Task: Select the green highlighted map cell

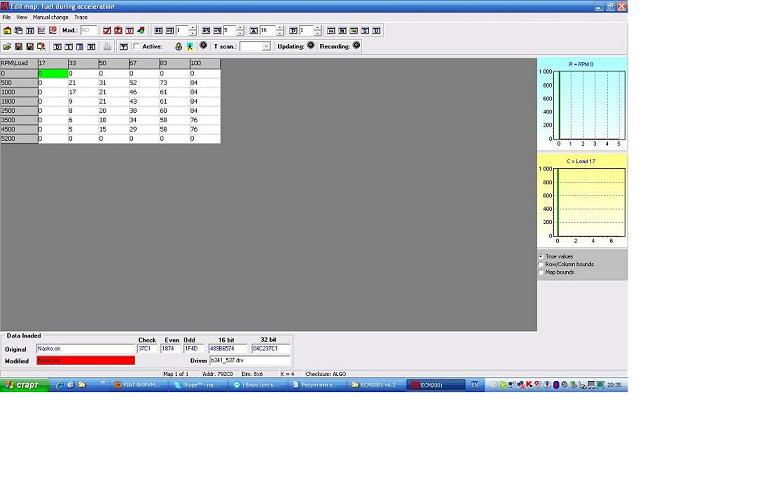Action: [52, 74]
